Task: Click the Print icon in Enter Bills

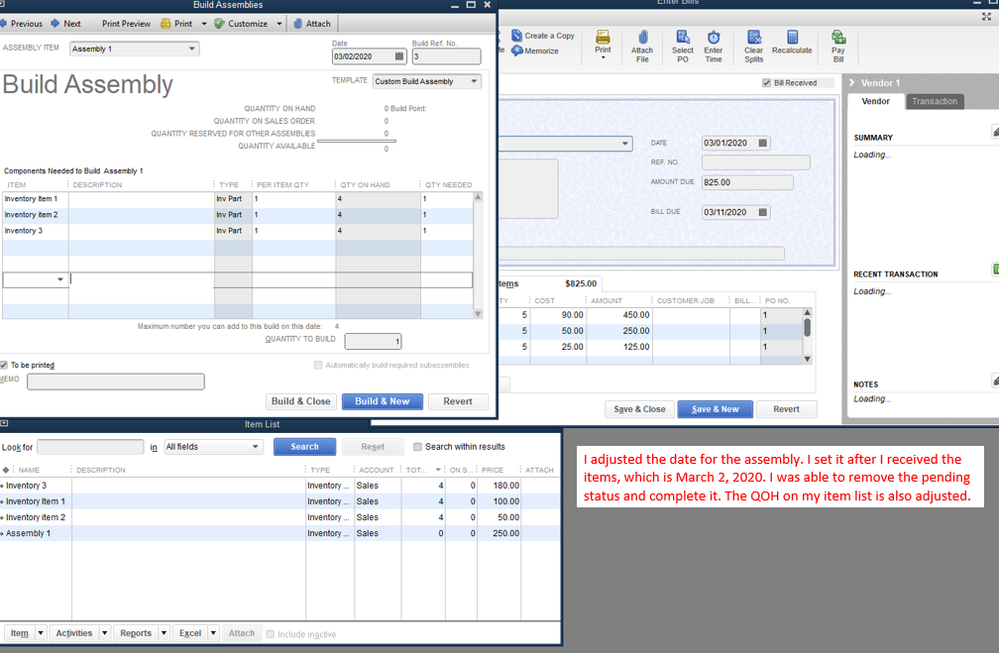Action: (x=603, y=38)
